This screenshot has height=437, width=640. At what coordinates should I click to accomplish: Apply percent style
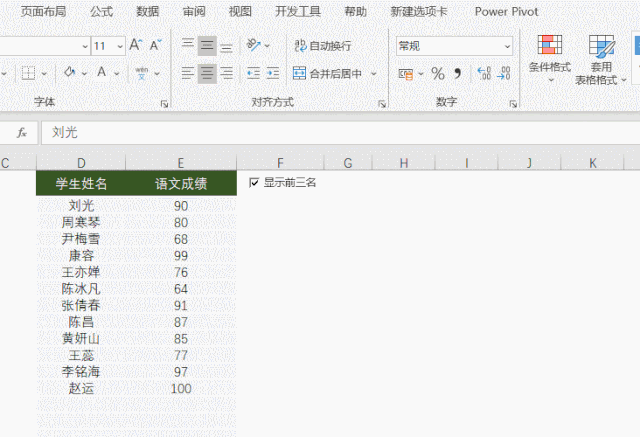click(x=438, y=74)
